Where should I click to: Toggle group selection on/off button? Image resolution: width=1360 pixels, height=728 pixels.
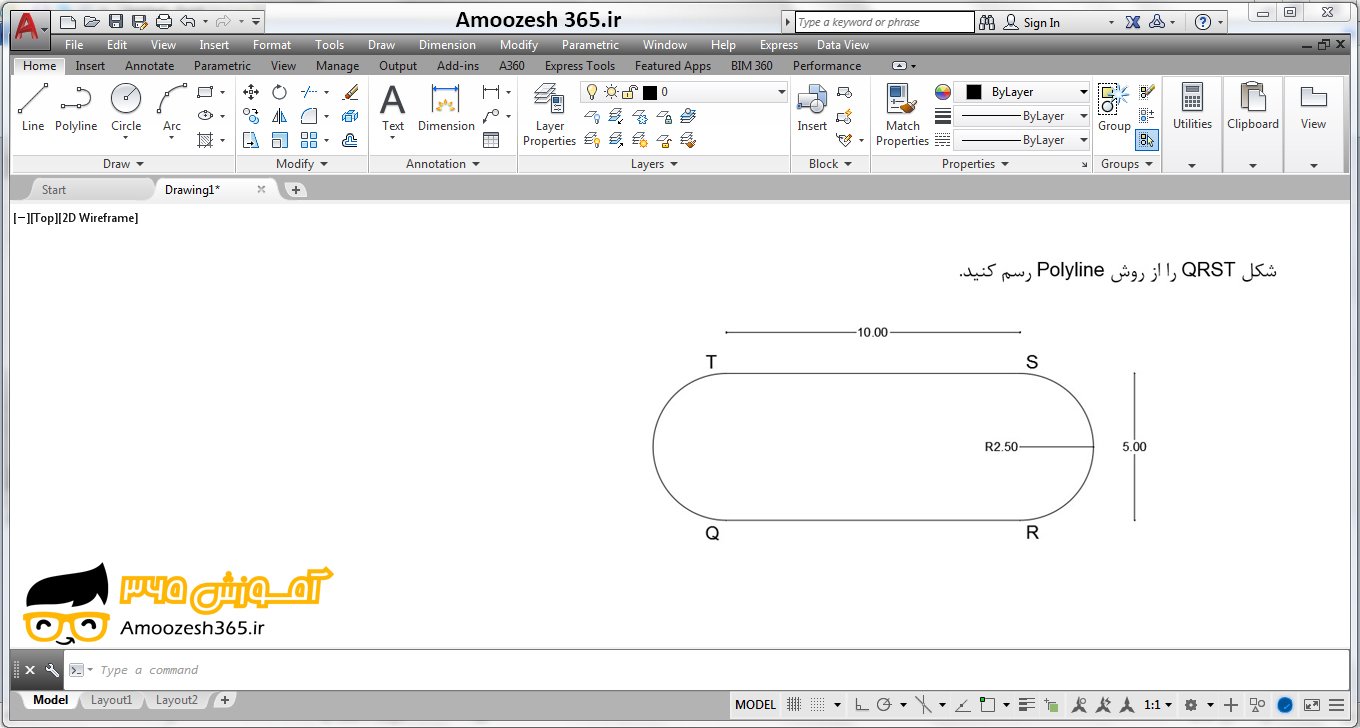click(x=1146, y=140)
